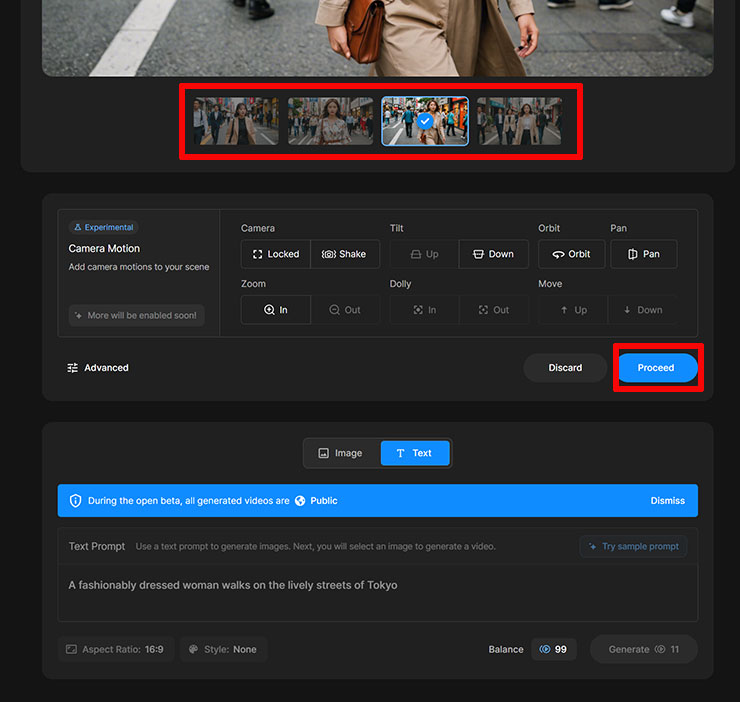Choose Dolly Out motion option
This screenshot has height=702, width=740.
493,310
